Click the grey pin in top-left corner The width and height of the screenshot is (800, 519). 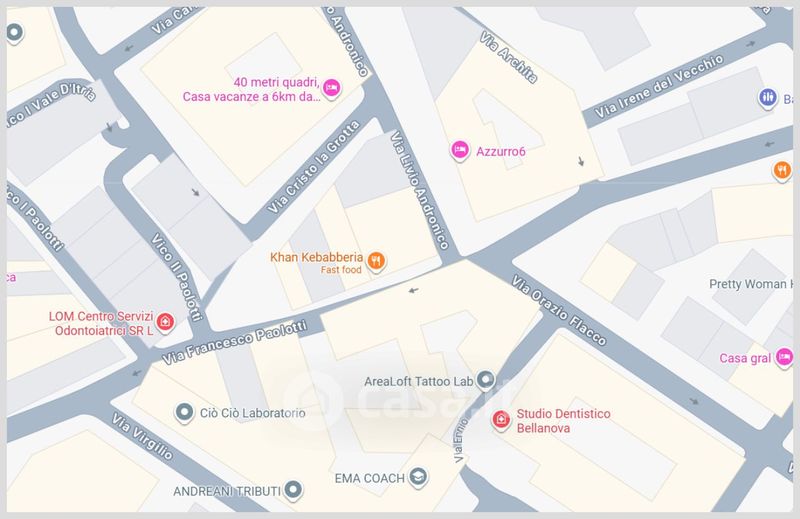coord(14,33)
